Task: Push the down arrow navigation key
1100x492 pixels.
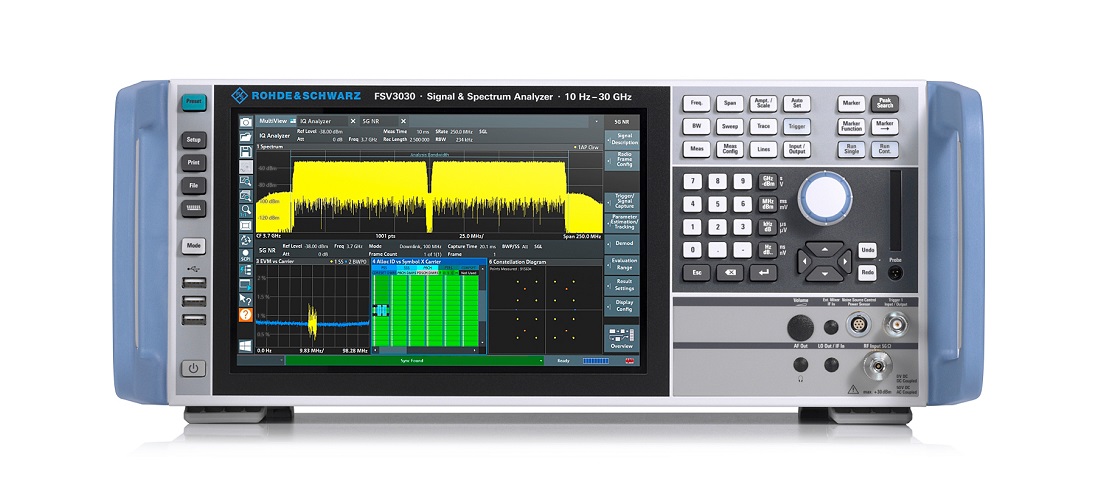Action: 824,274
